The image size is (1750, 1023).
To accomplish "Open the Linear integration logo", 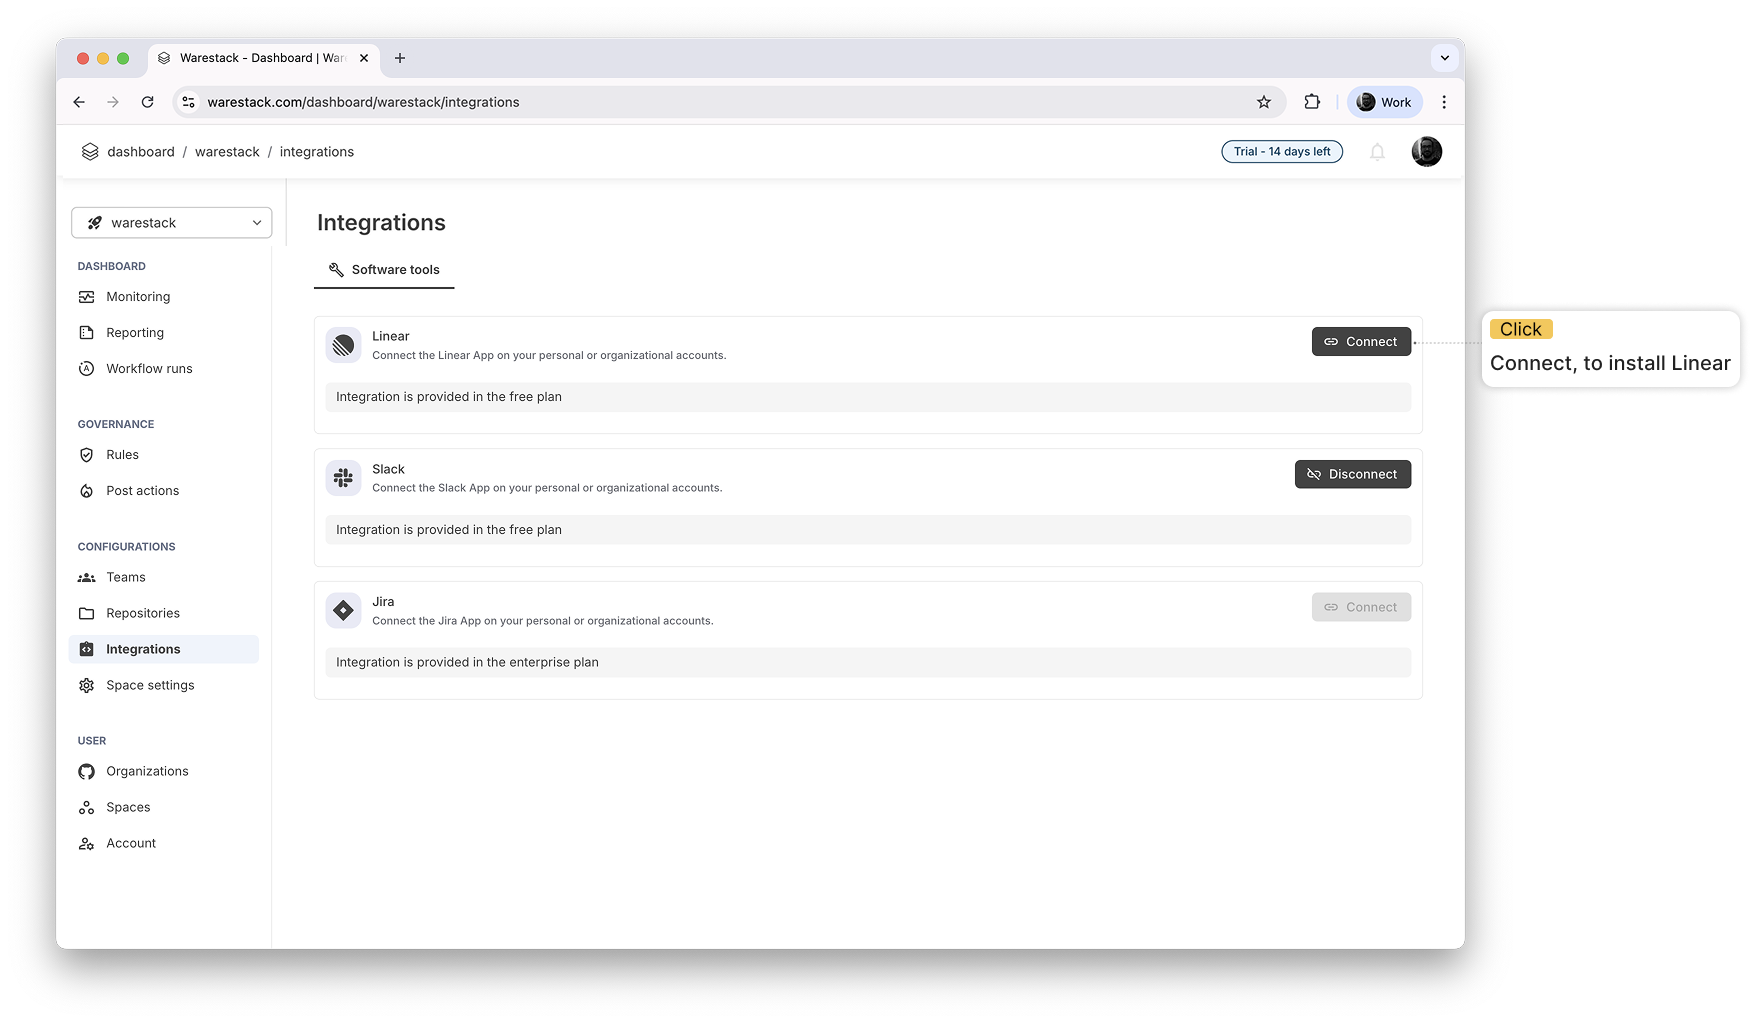I will (343, 345).
